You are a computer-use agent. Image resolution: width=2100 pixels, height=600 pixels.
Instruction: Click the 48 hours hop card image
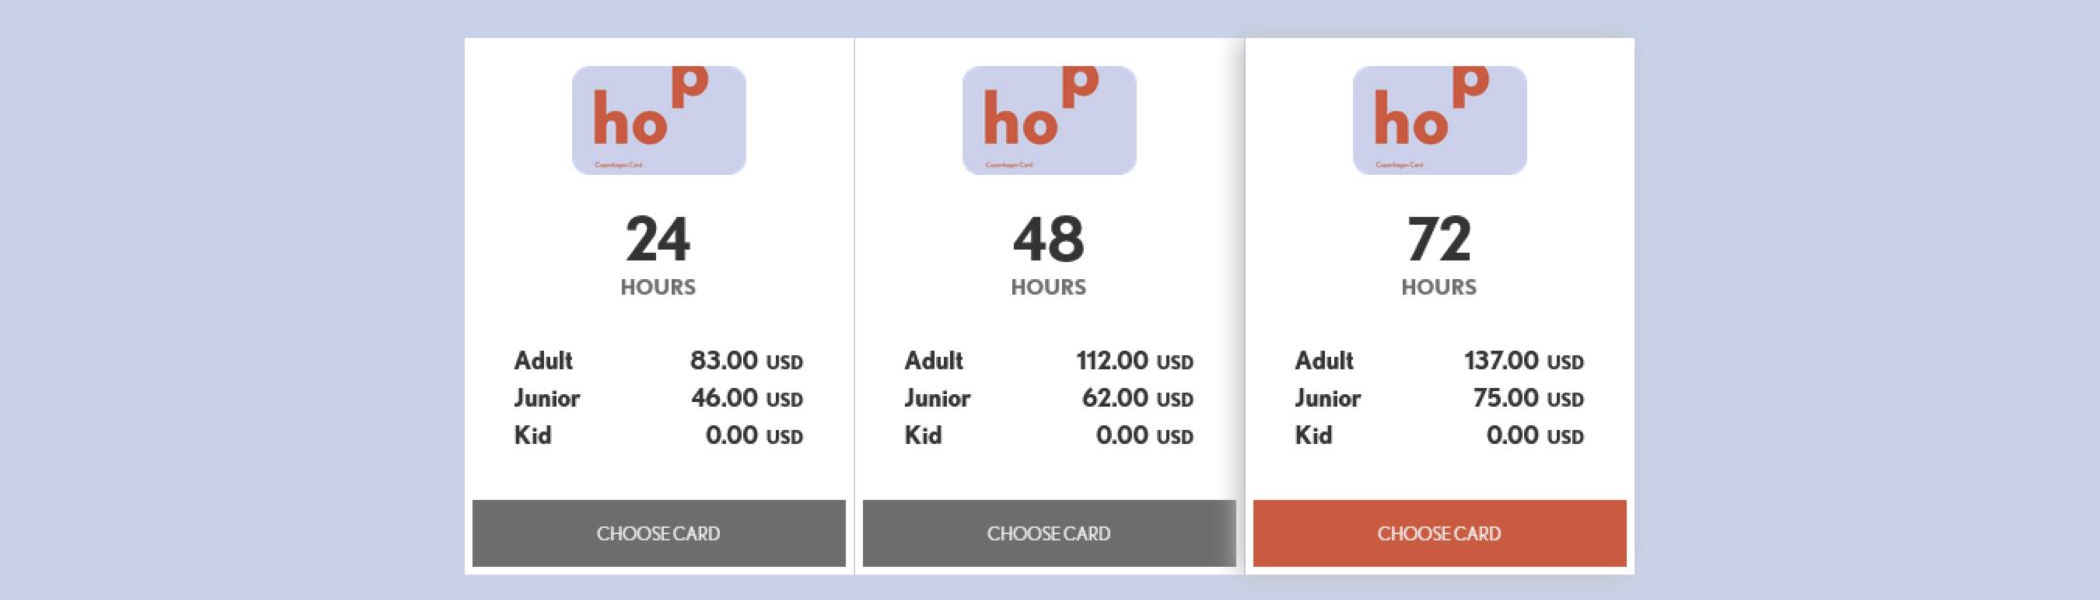[1049, 120]
